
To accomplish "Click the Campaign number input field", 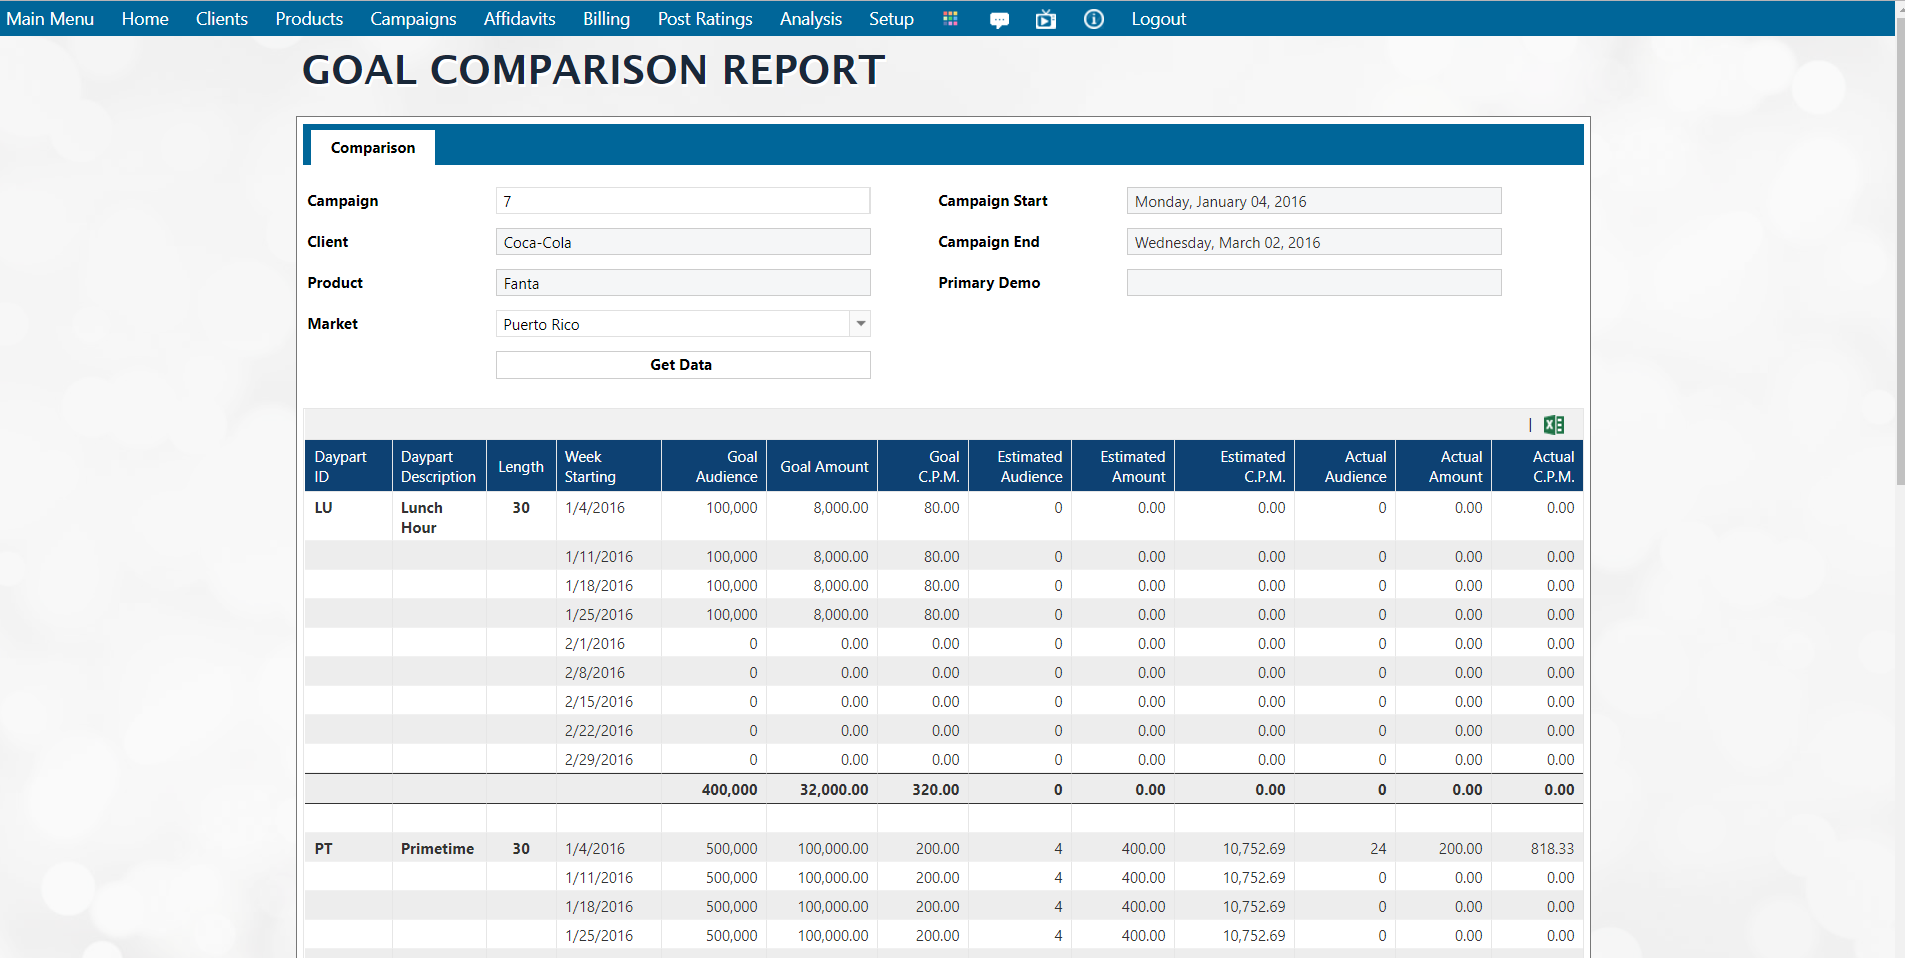I will pos(682,201).
